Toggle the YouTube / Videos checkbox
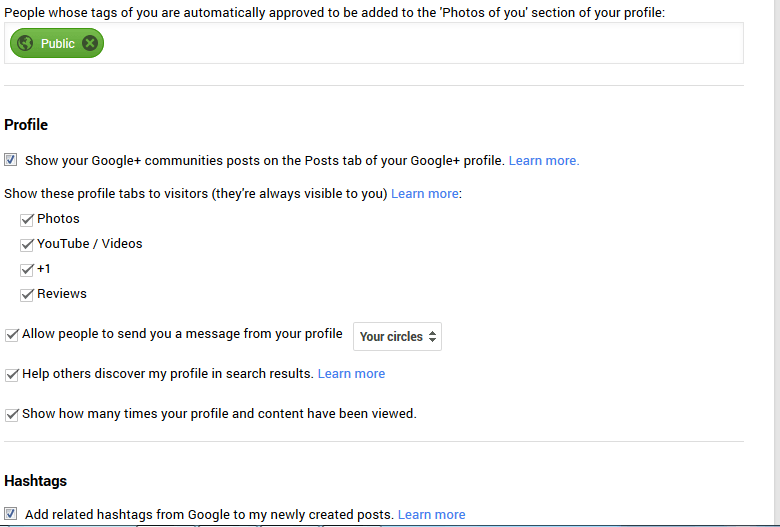The width and height of the screenshot is (780, 527). point(26,244)
